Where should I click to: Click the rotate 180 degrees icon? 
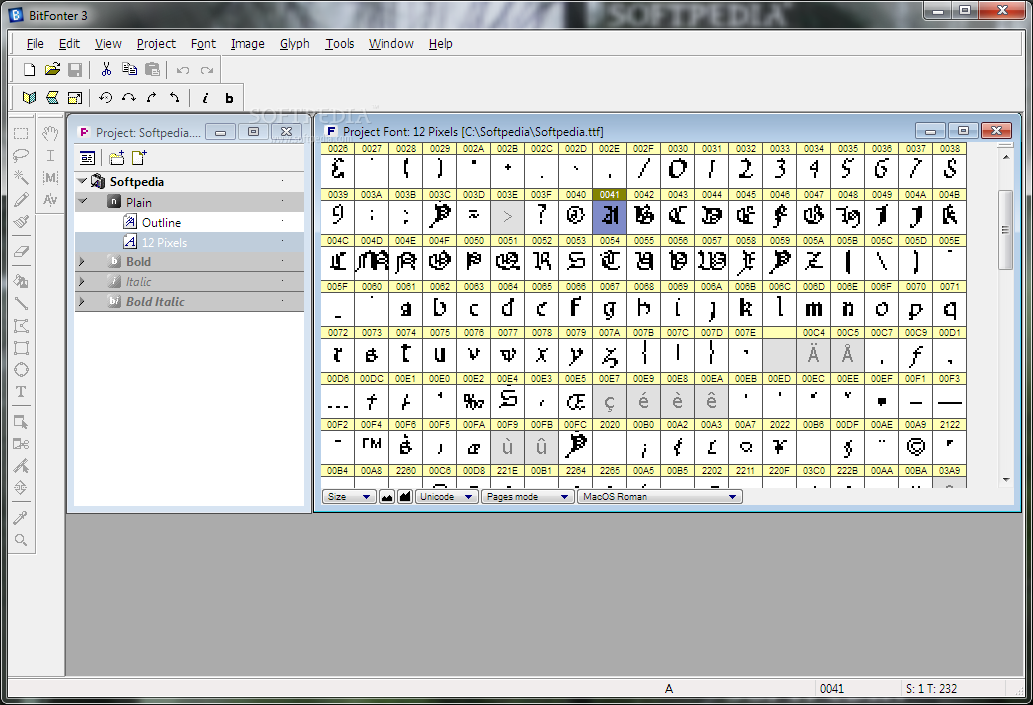[128, 98]
